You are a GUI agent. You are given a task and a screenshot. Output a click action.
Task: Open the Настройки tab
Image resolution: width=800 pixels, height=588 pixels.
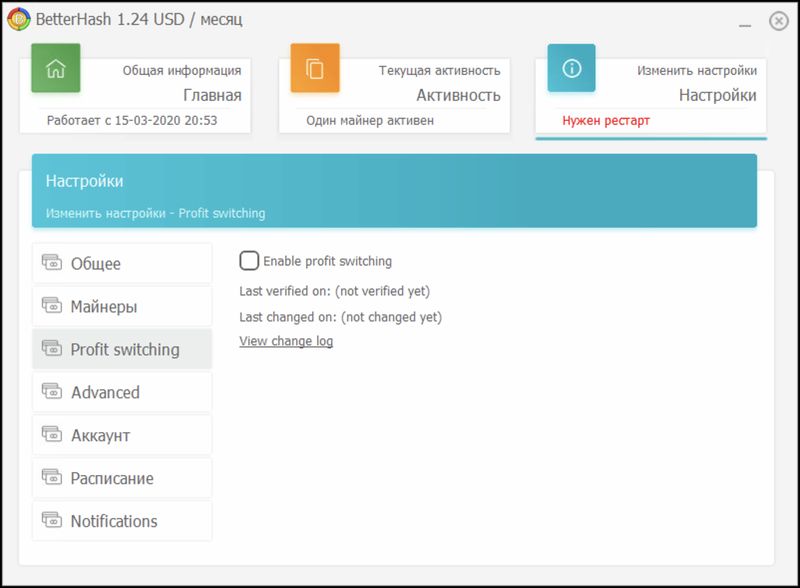717,96
